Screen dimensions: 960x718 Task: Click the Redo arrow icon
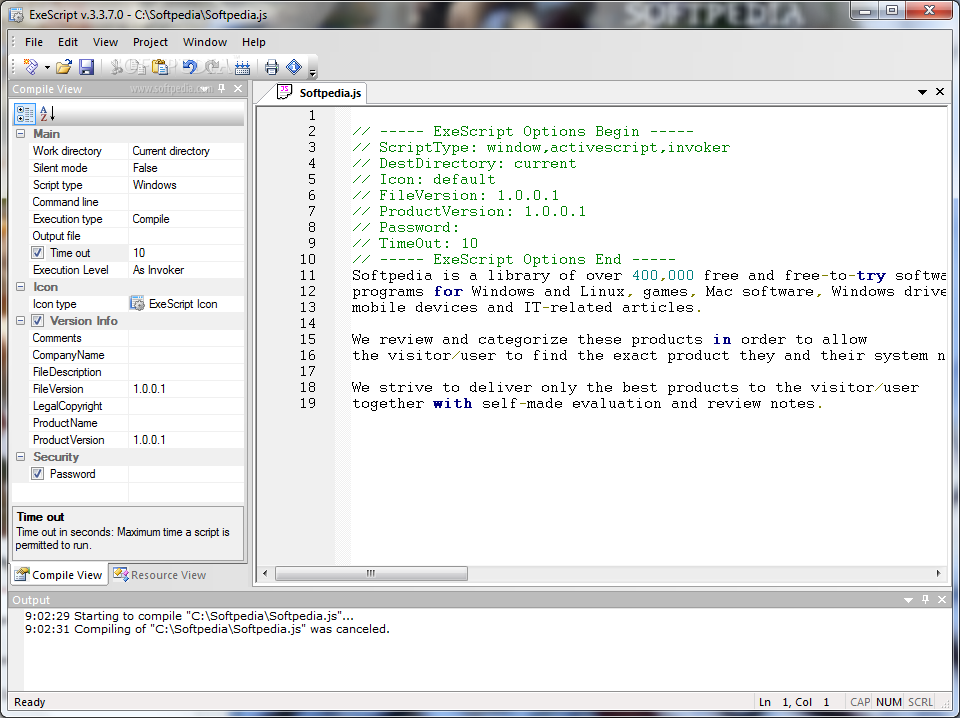(213, 67)
